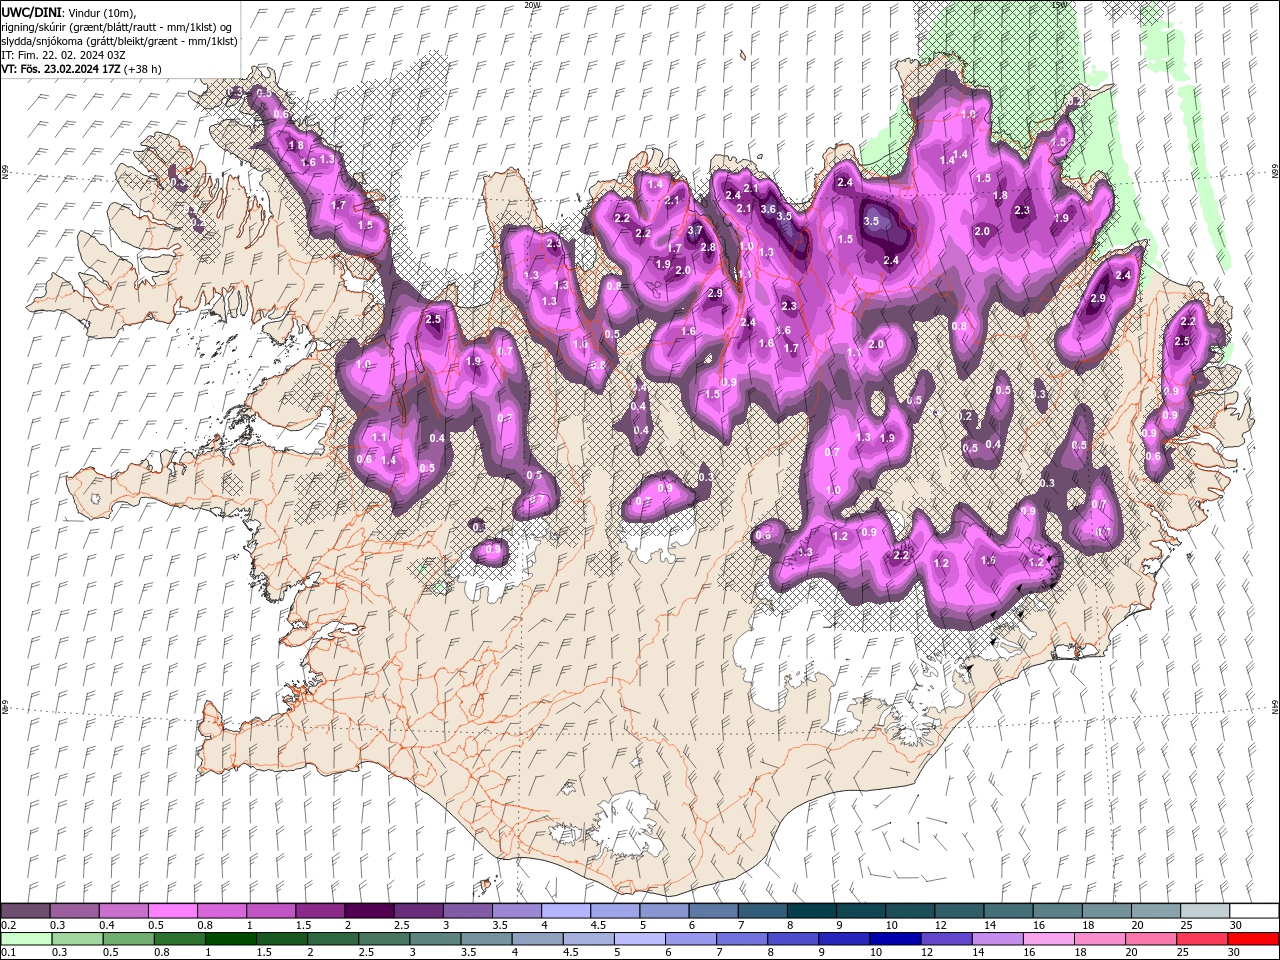Select purple legend swatch between 0.4 and 0.5

123,910
